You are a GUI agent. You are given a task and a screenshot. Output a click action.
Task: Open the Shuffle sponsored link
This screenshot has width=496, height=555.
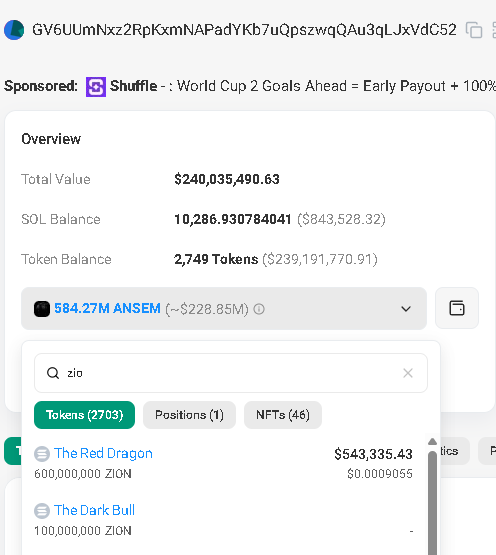[133, 86]
